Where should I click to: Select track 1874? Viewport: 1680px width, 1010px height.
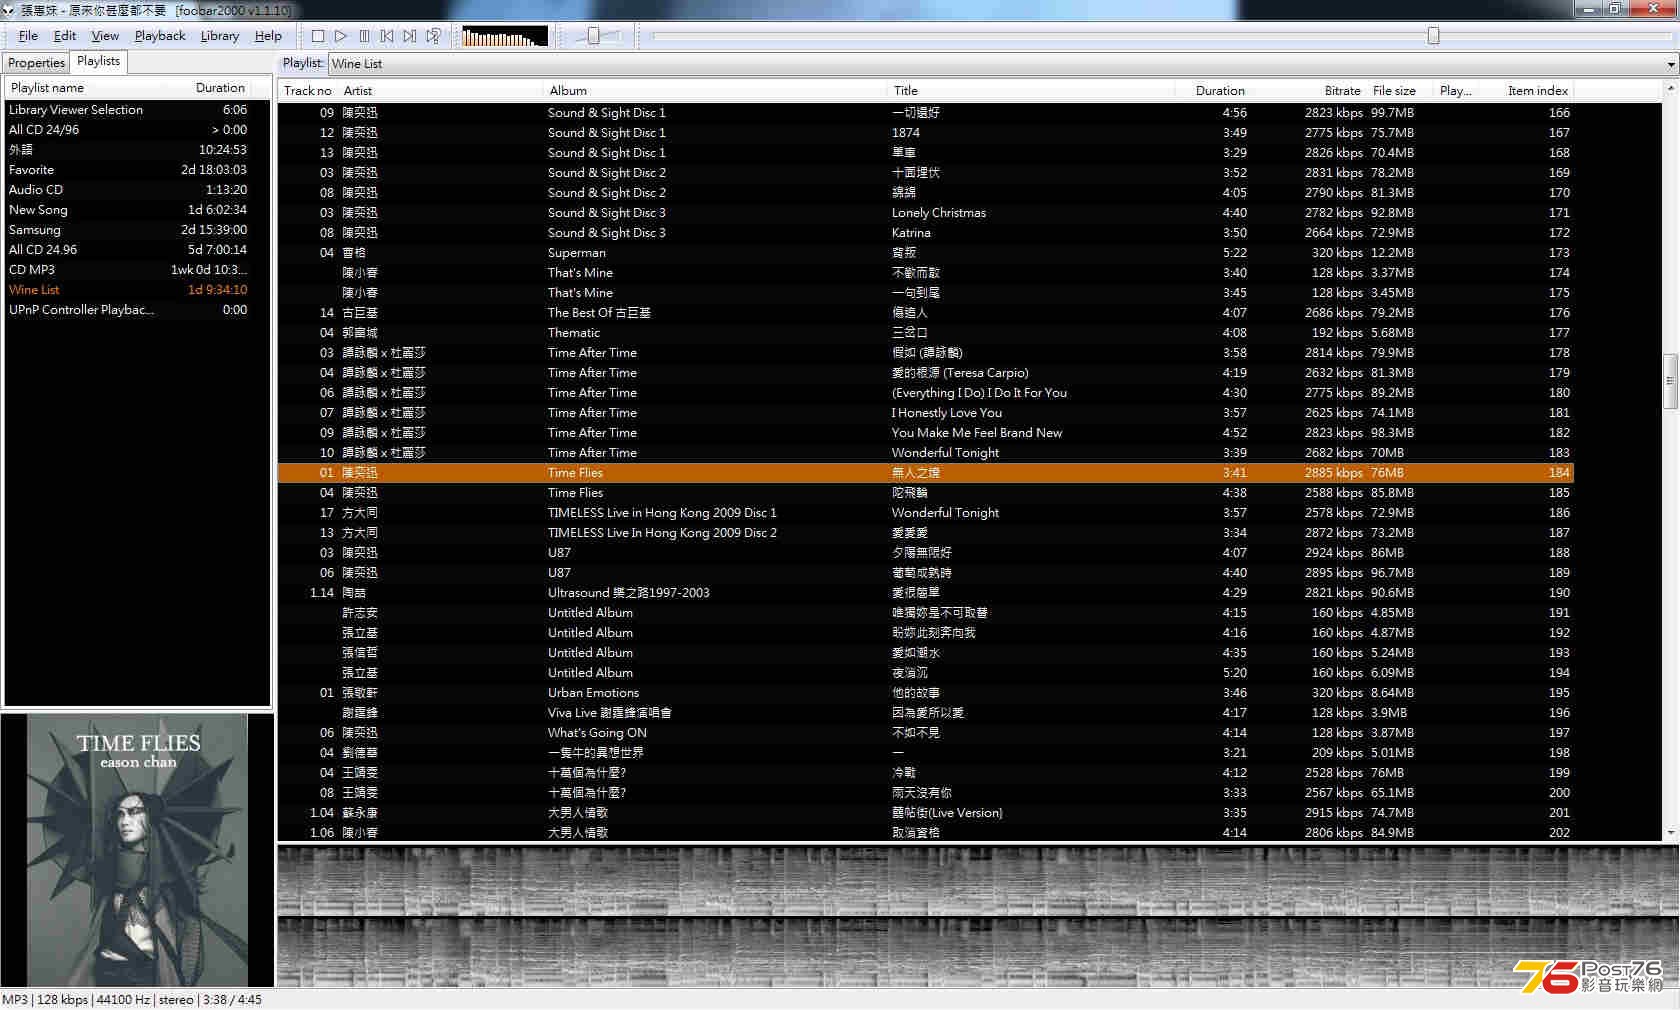(926, 133)
